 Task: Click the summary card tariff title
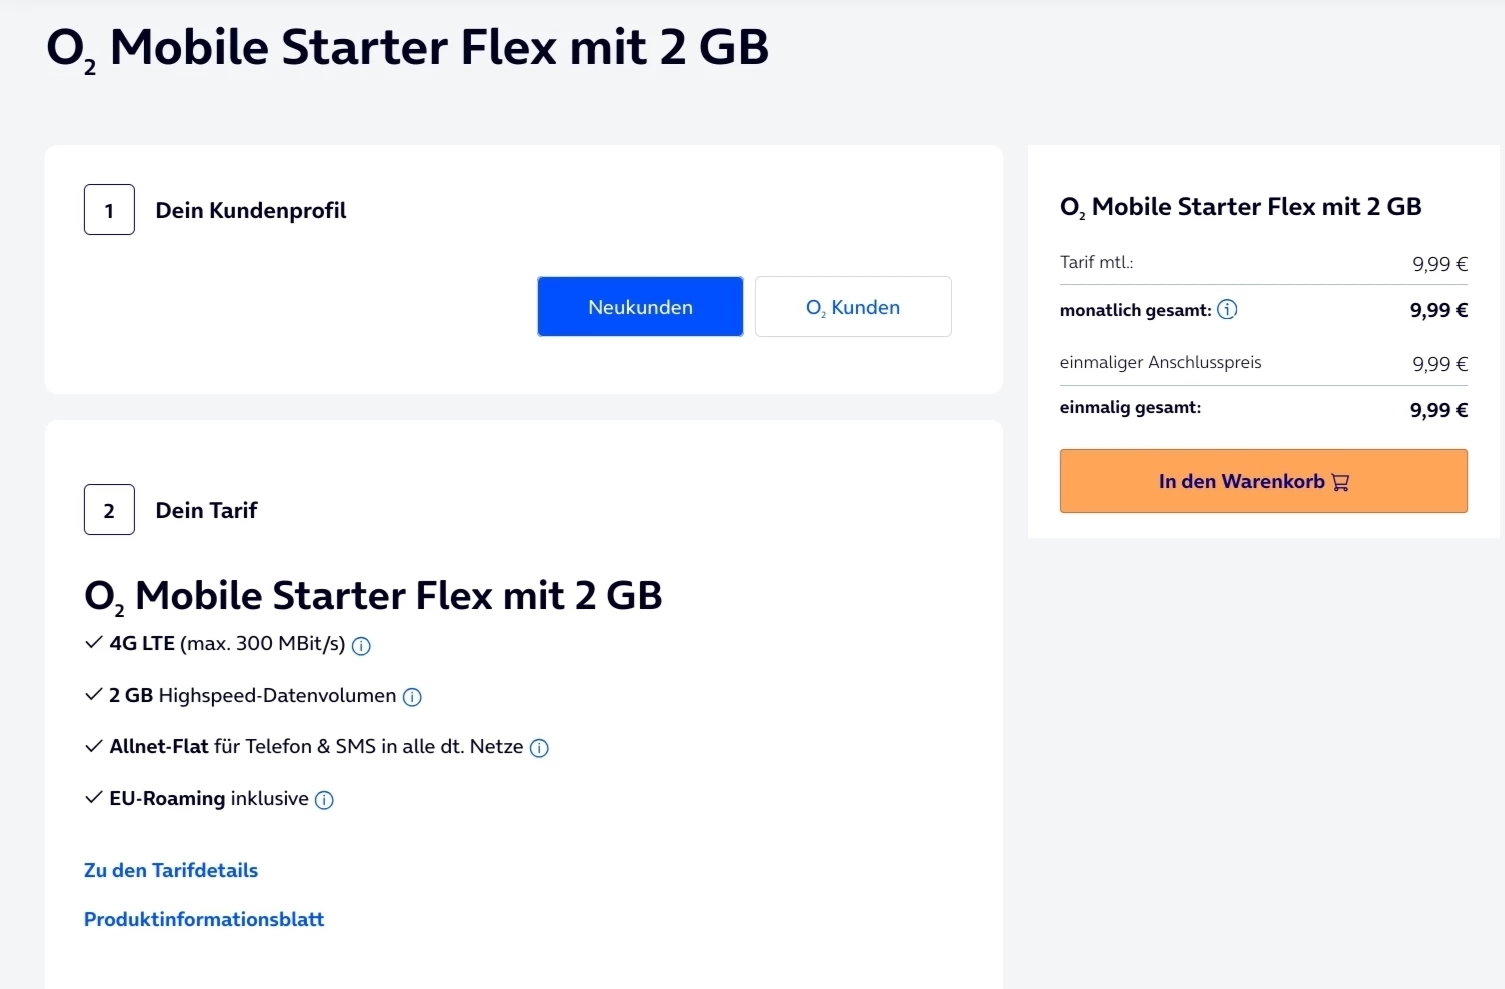(x=1240, y=207)
